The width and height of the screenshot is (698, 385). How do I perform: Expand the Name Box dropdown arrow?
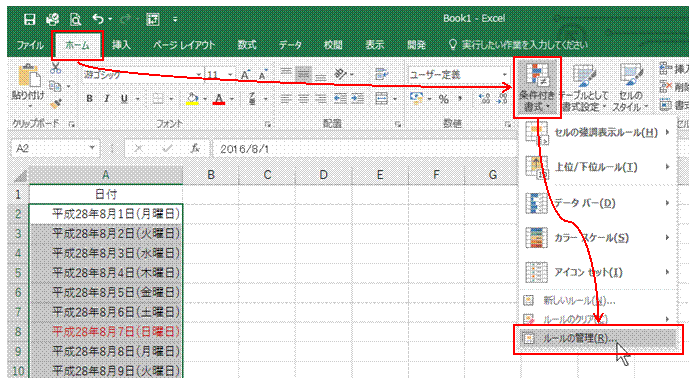92,148
